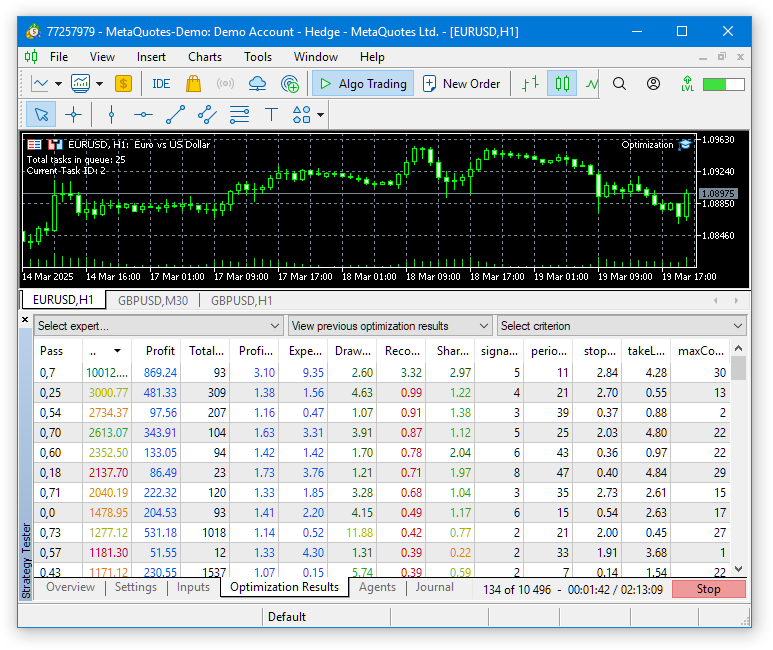773x650 pixels.
Task: Switch chart to candlestick mode
Action: point(562,84)
